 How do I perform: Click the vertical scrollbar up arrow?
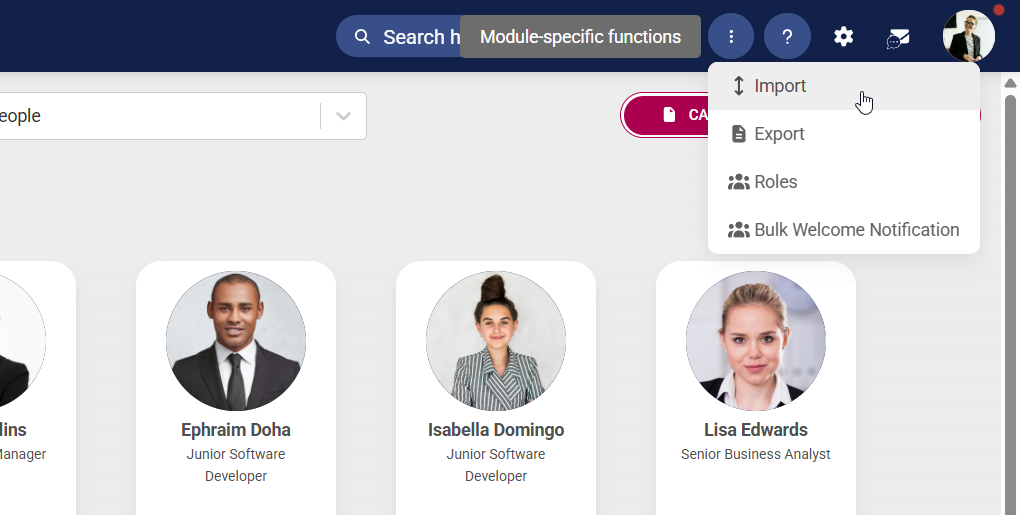[1010, 83]
